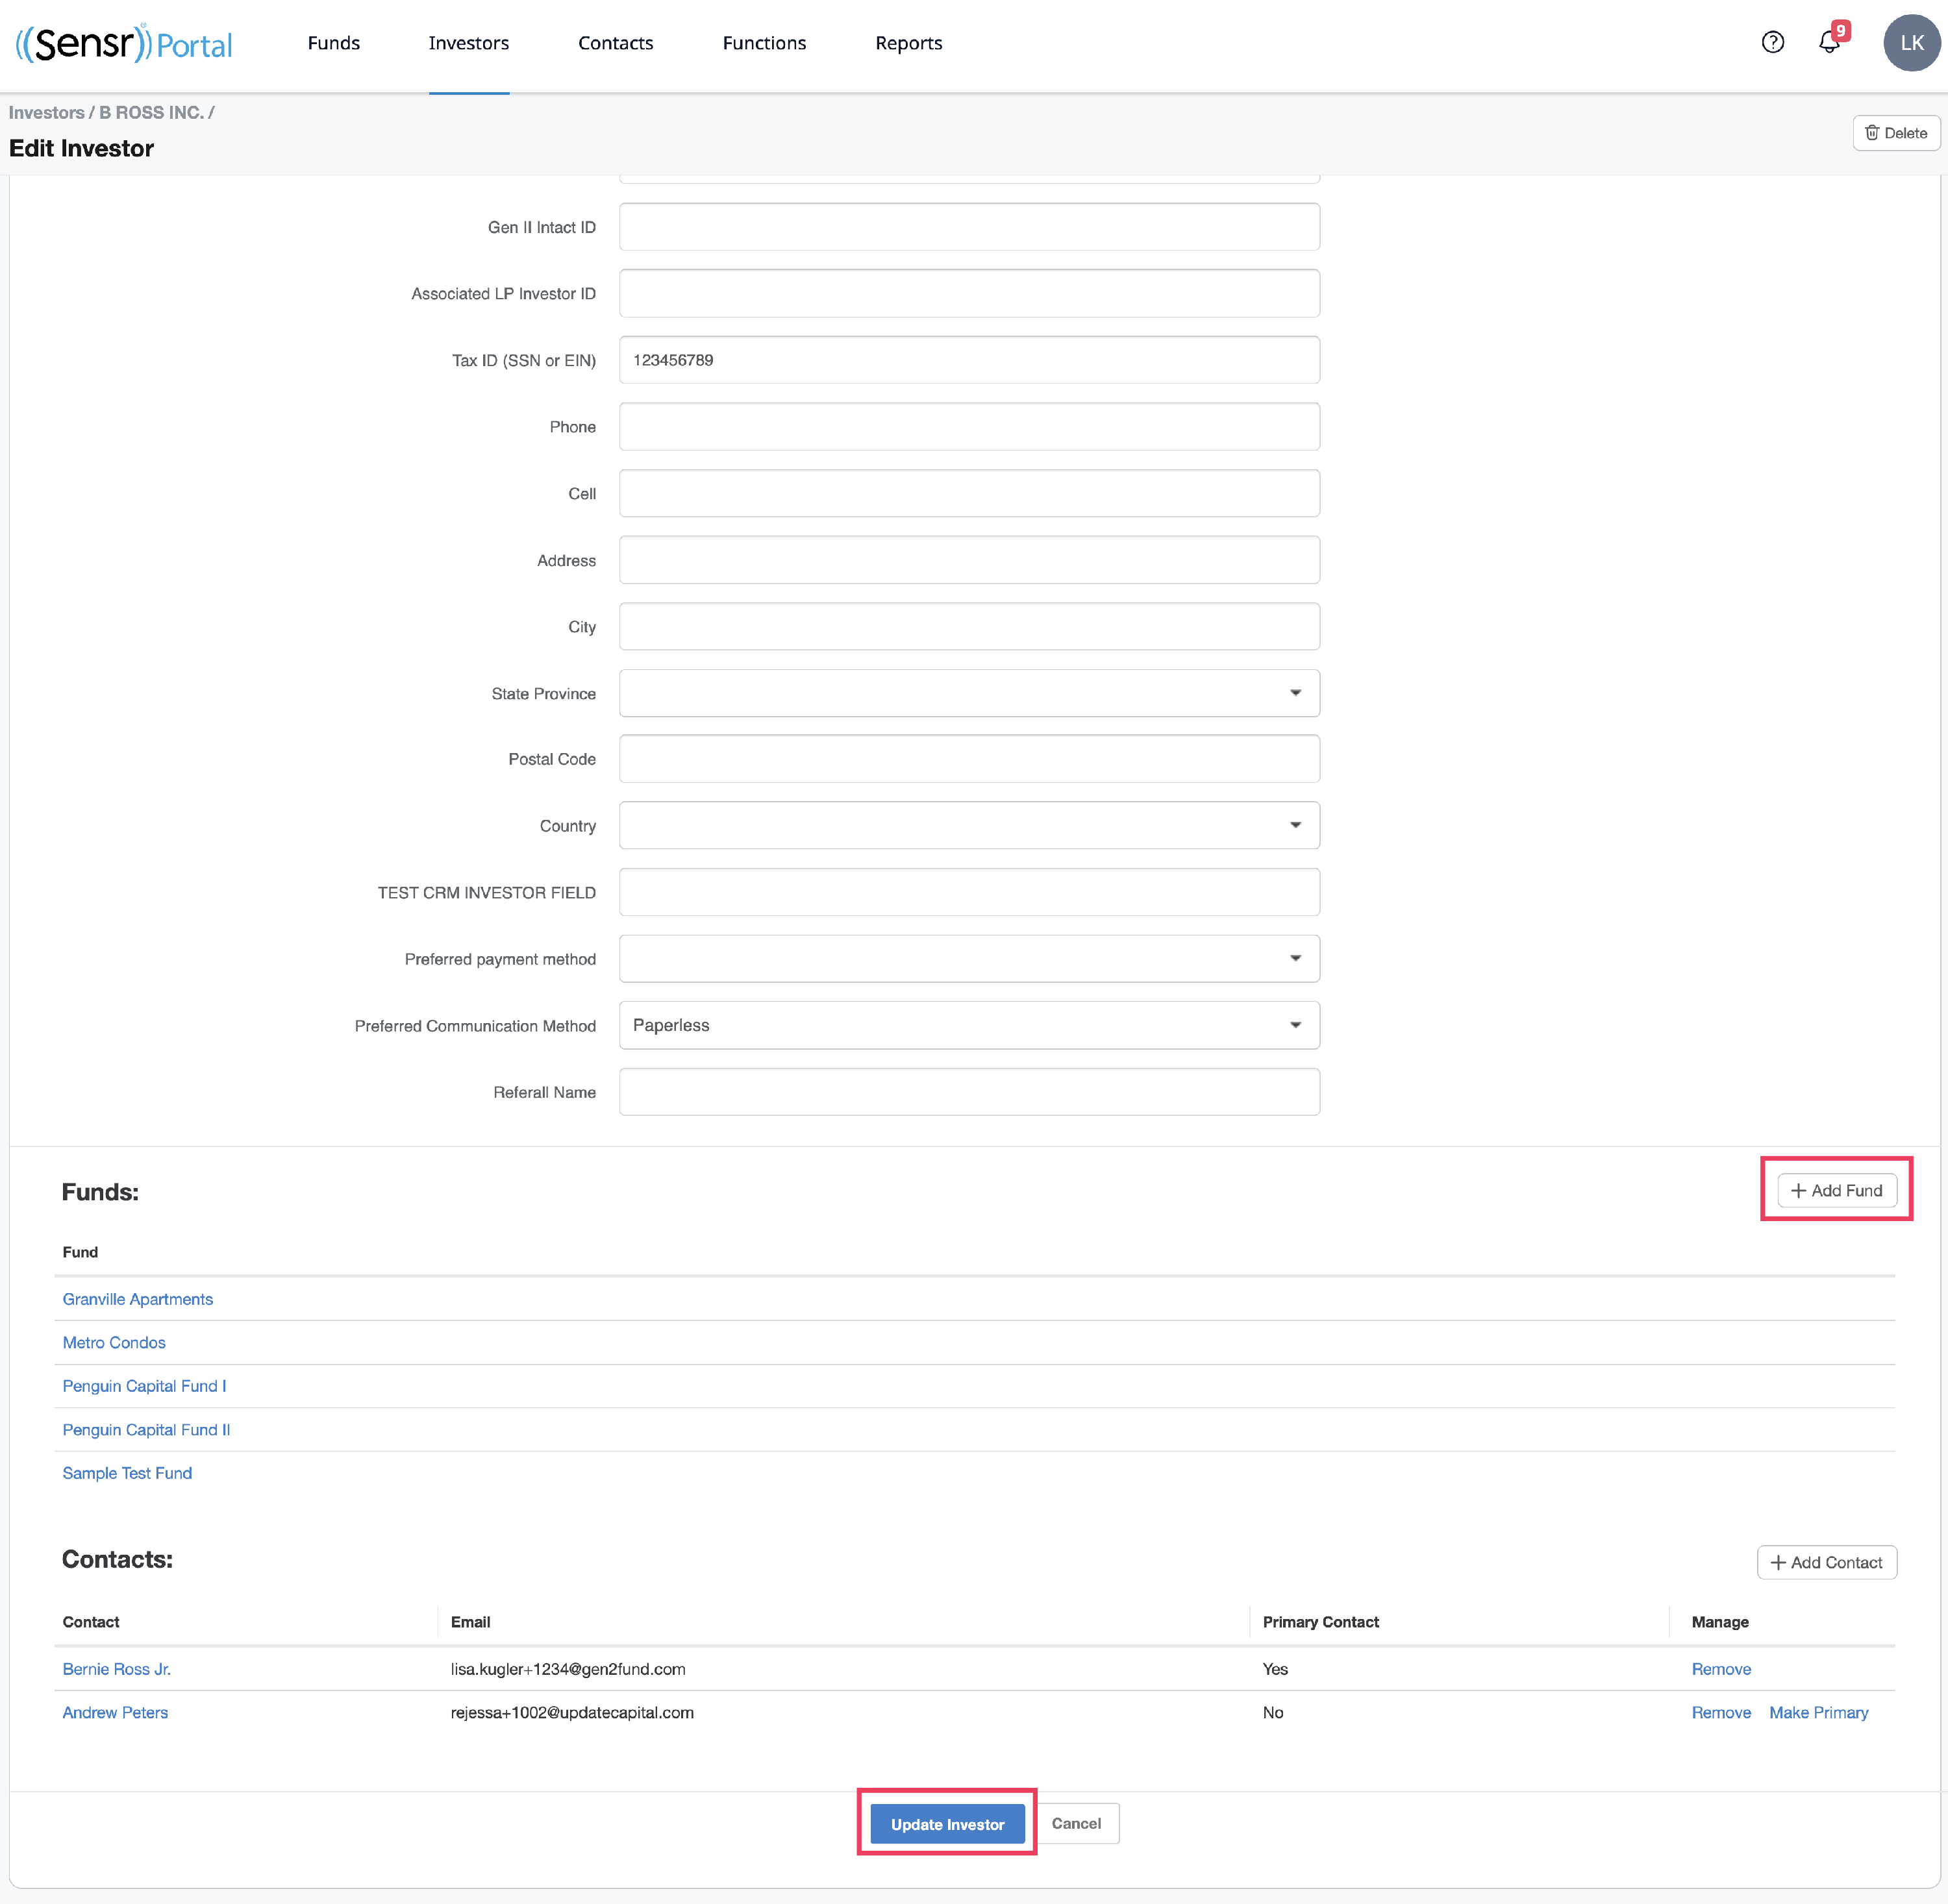Viewport: 1948px width, 1904px height.
Task: Go to the Reports menu
Action: tap(908, 43)
